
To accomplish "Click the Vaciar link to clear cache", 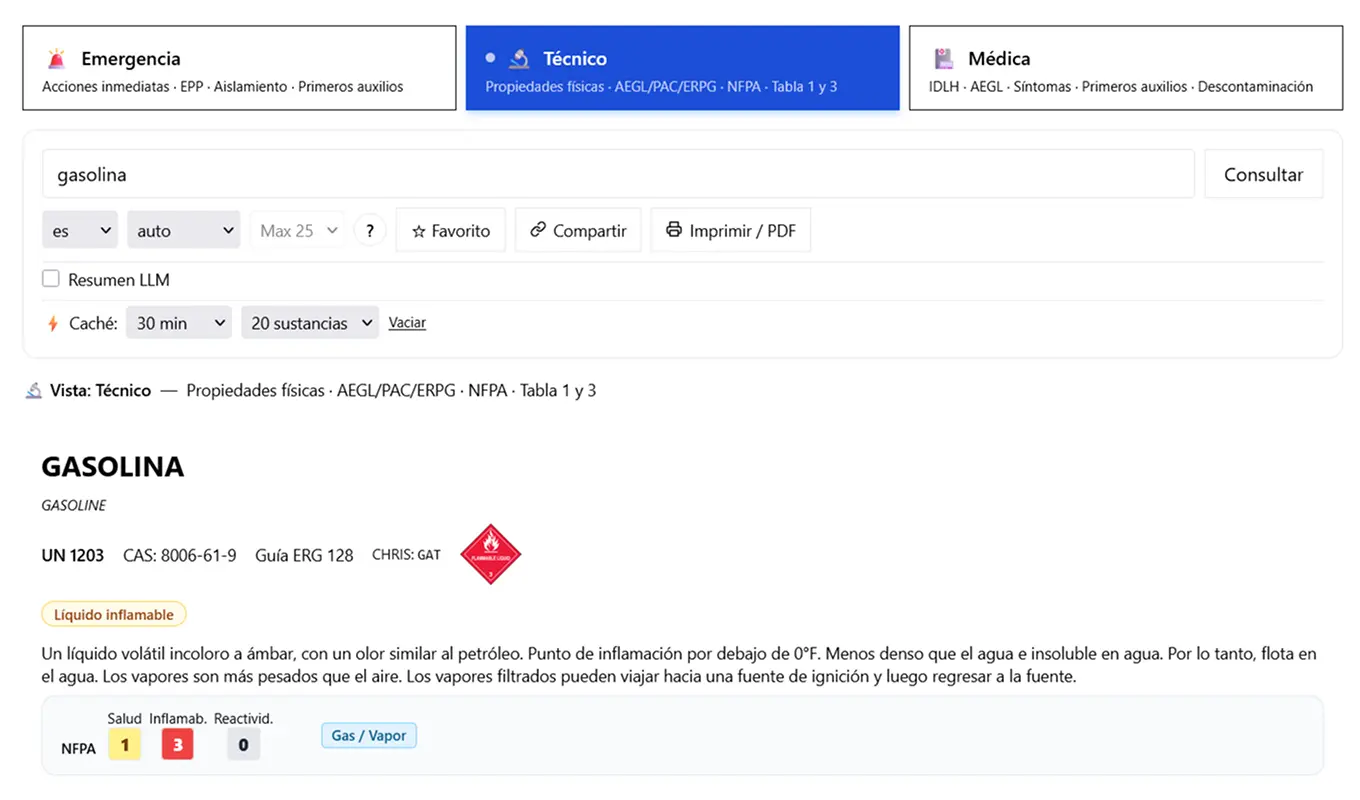I will (407, 323).
